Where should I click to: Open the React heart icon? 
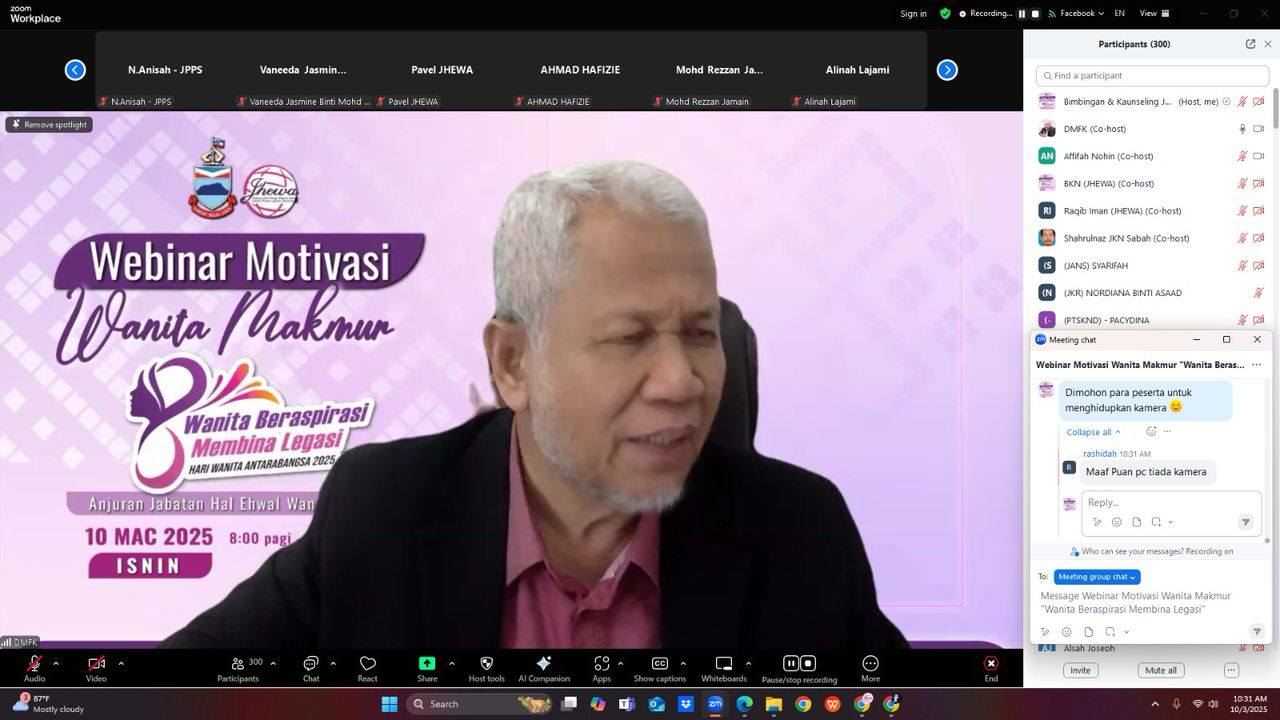[367, 665]
